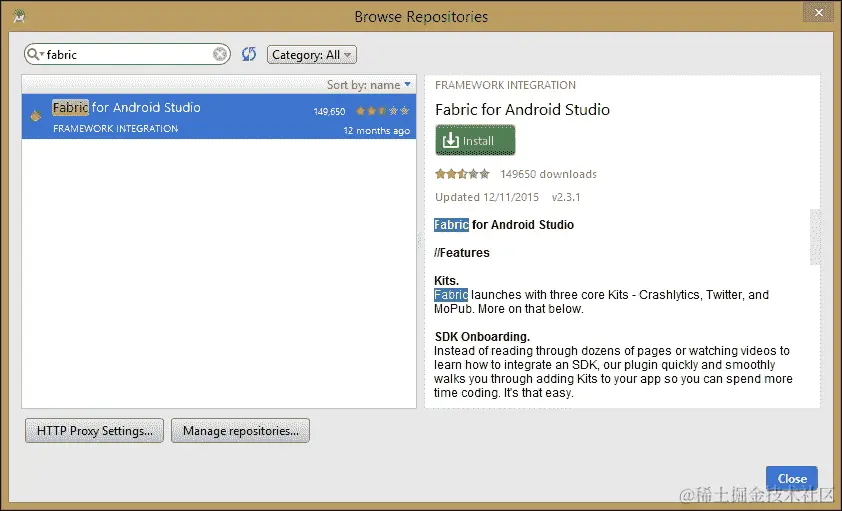Select Fabric for Android Studio list row

click(x=219, y=116)
